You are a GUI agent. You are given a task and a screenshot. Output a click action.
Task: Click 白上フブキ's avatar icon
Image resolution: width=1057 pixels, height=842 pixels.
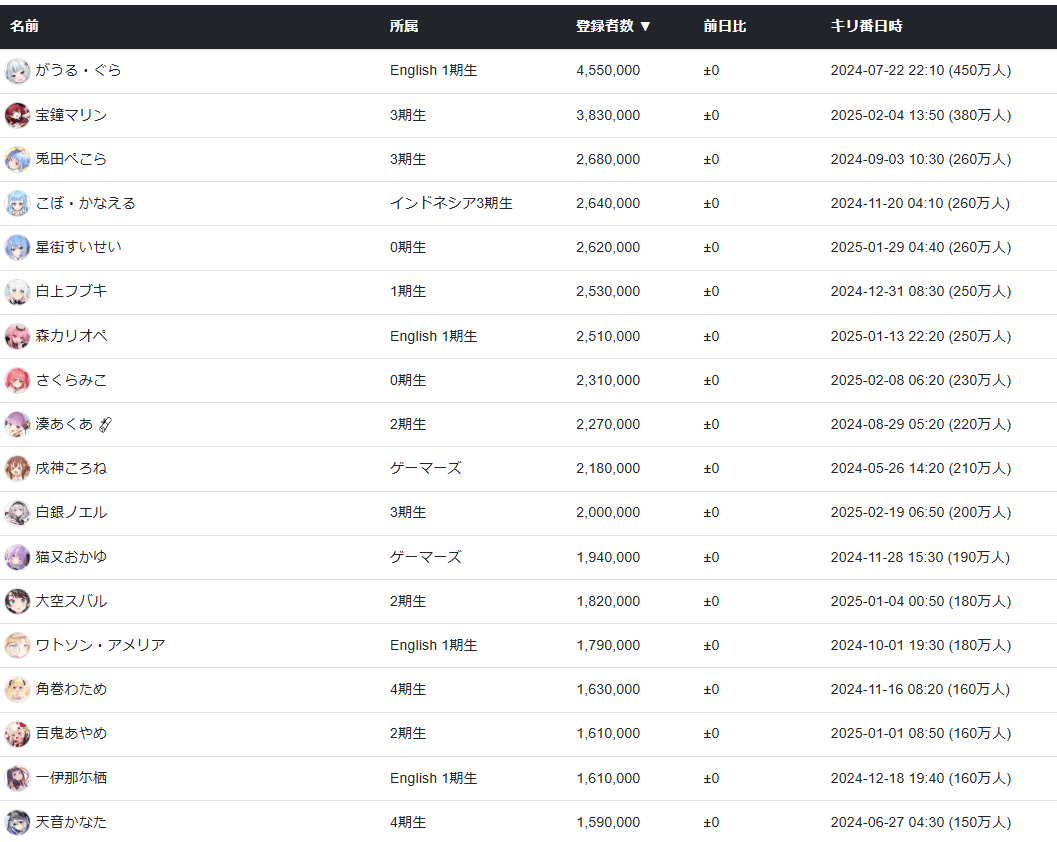pyautogui.click(x=17, y=291)
